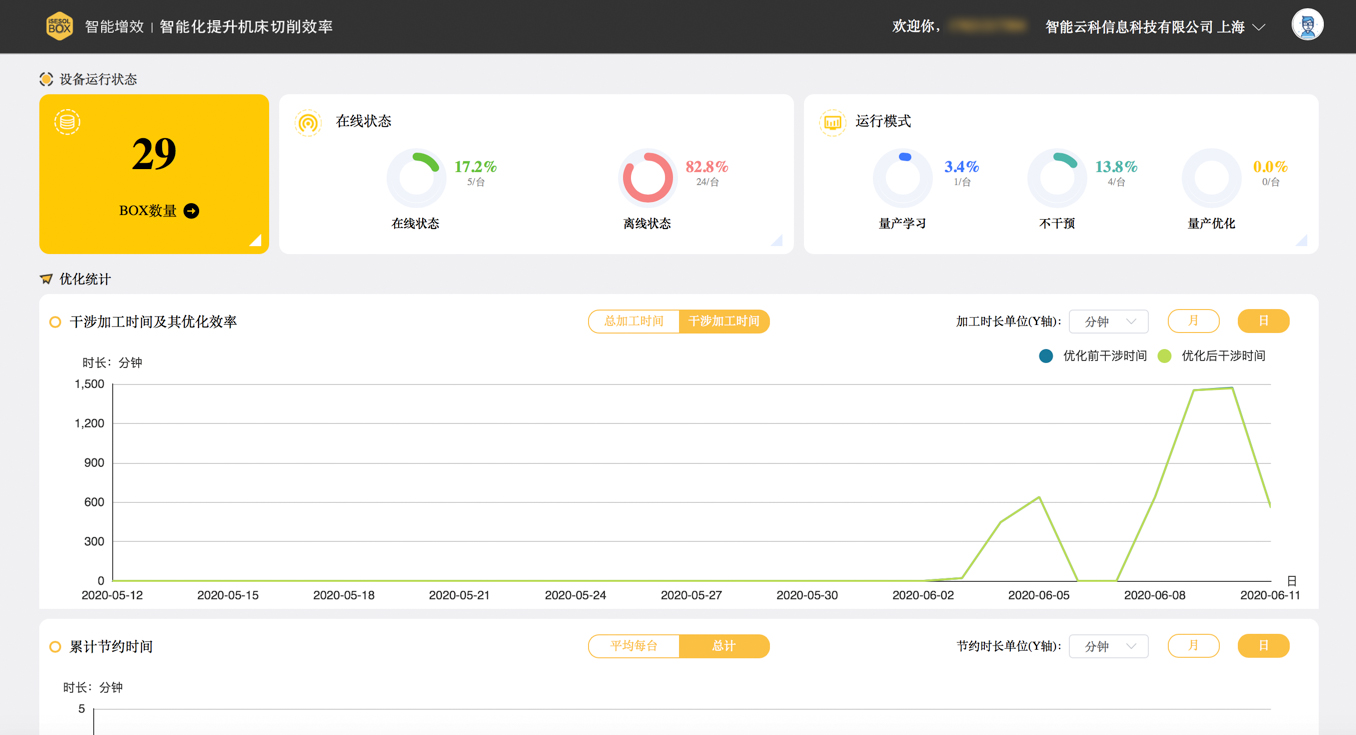This screenshot has height=735, width=1356.
Task: Click the monitor icon beside 运行模式 heading
Action: click(x=832, y=122)
